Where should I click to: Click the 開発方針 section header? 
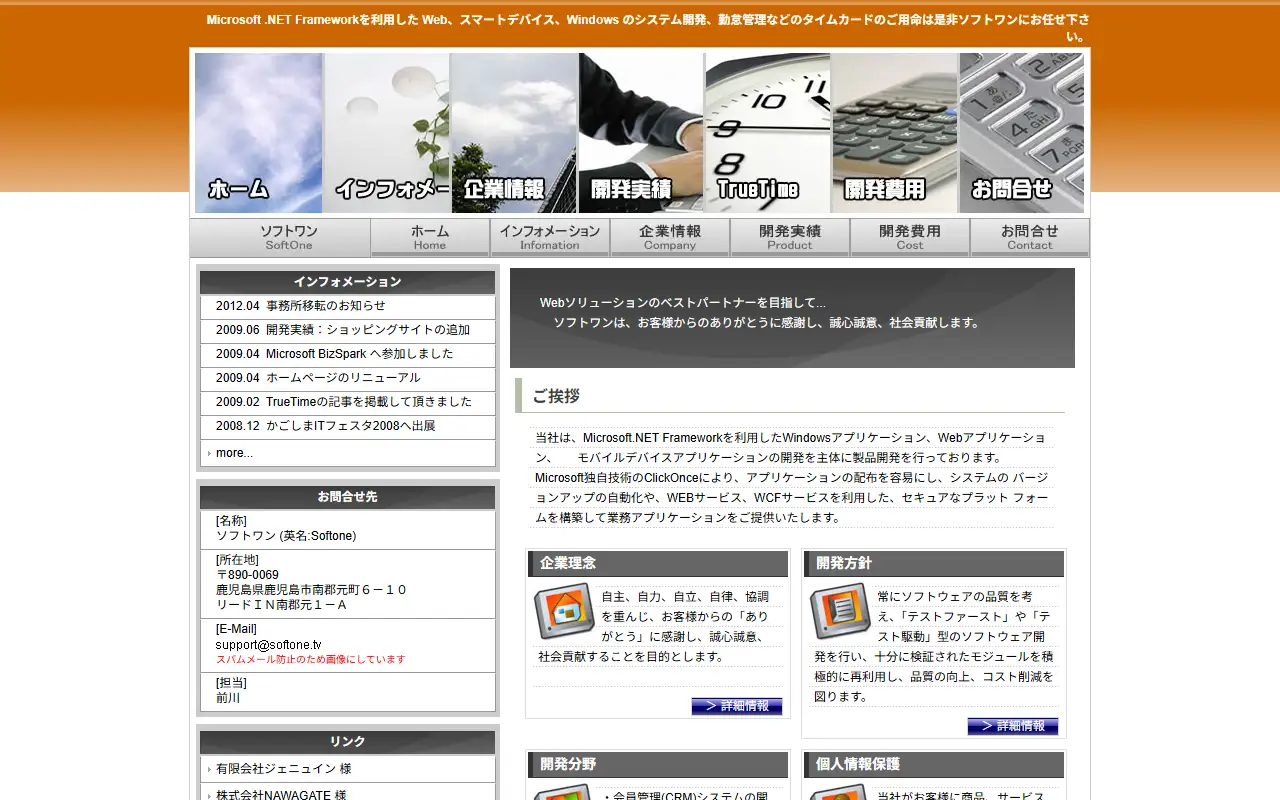tap(934, 564)
